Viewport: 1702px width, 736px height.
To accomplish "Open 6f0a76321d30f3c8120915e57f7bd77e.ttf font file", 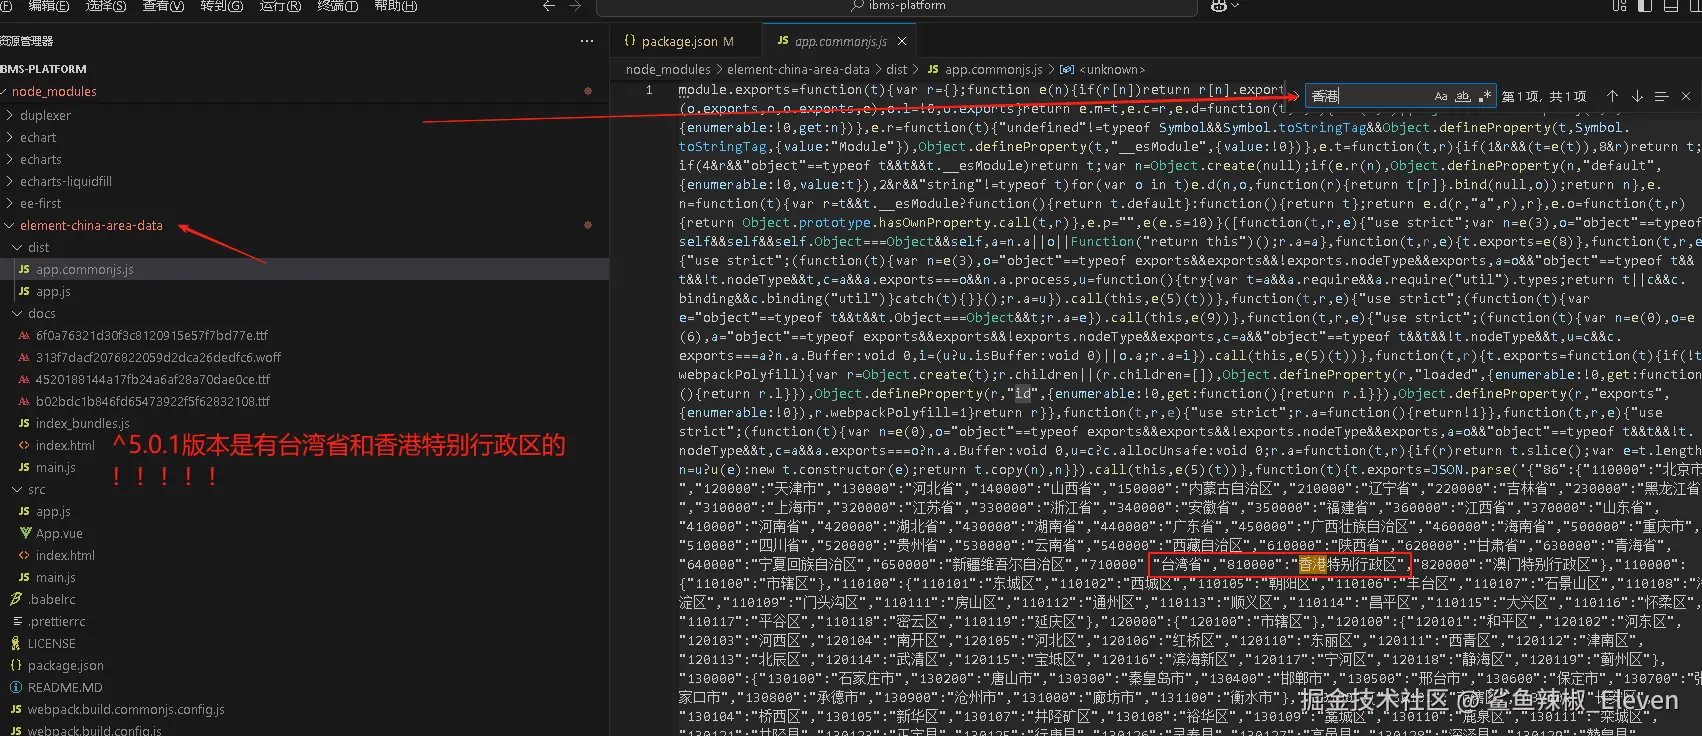I will click(304, 335).
